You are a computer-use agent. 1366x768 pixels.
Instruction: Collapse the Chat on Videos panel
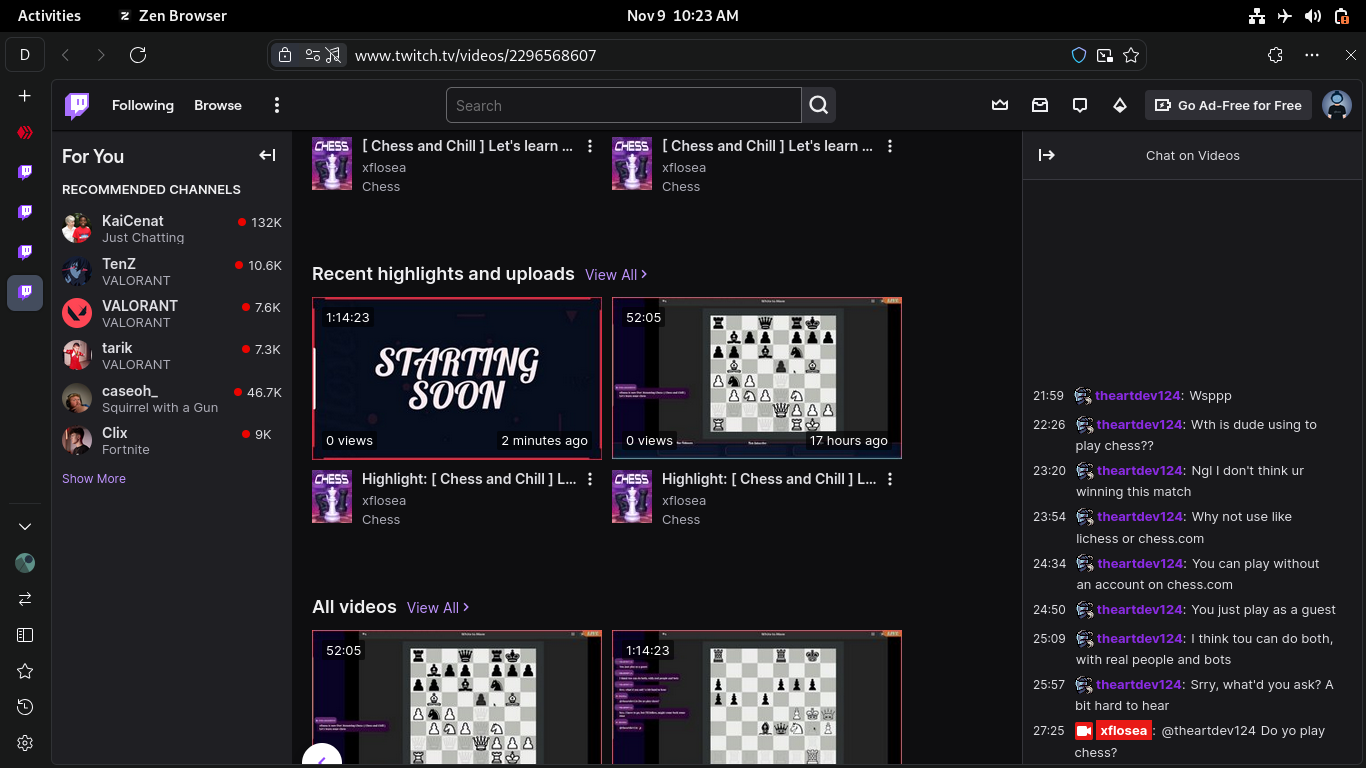point(1047,155)
